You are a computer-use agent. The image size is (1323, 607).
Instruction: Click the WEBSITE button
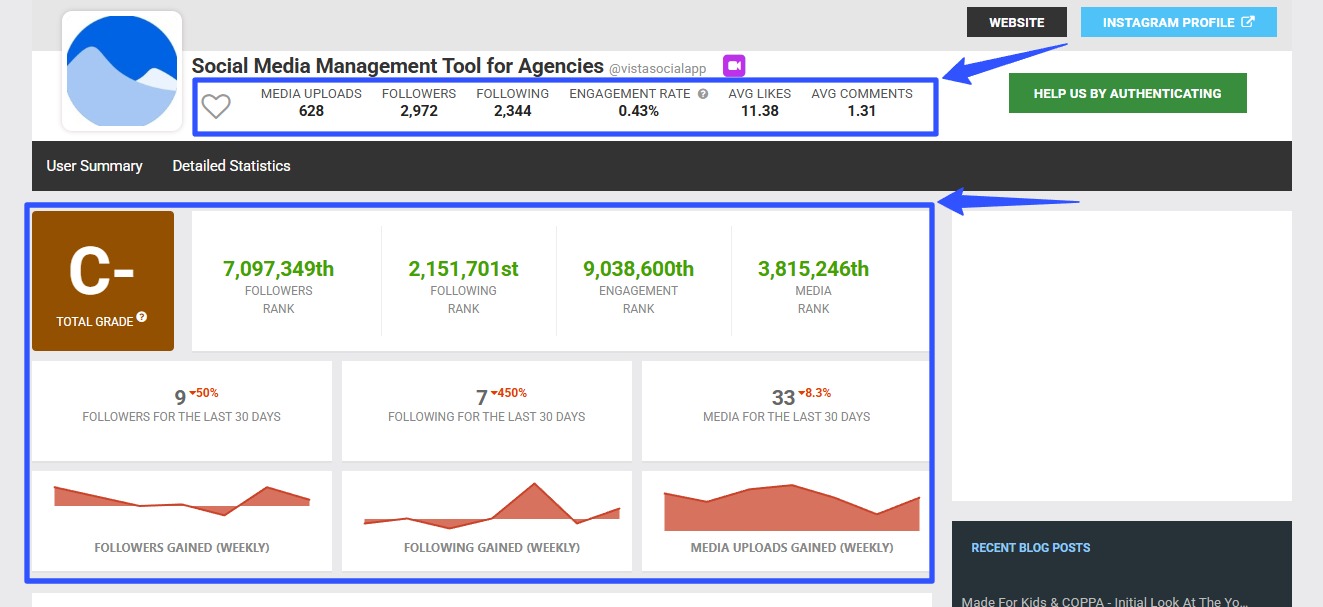pyautogui.click(x=1016, y=21)
